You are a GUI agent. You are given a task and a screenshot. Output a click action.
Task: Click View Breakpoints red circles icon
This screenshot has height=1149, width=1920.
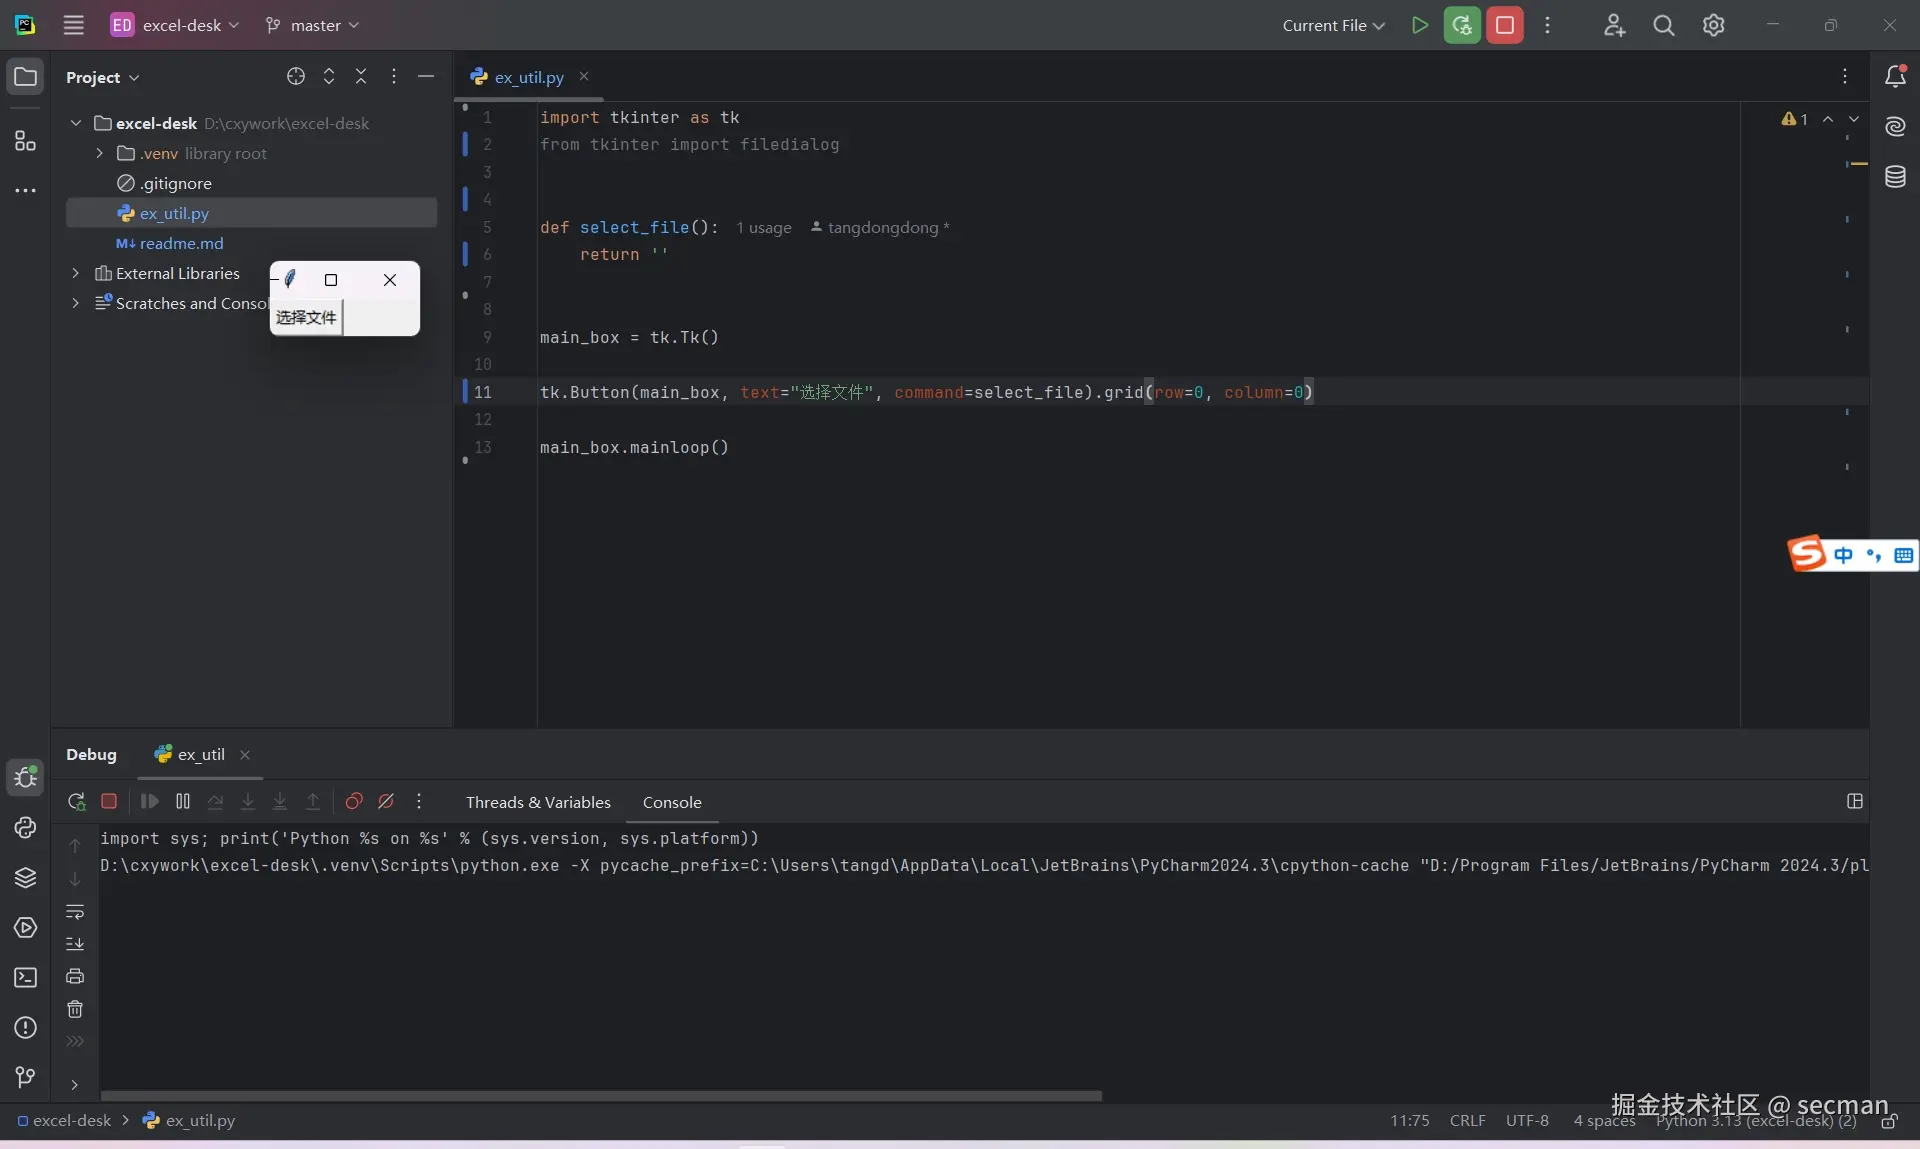354,802
